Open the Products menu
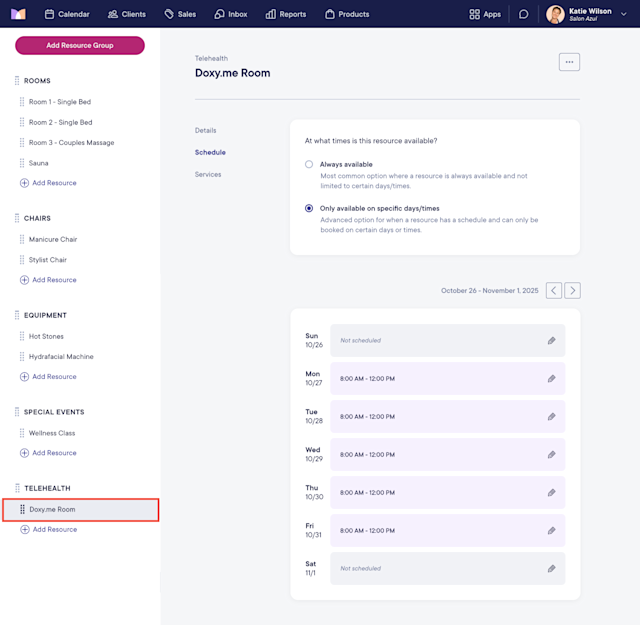Viewport: 640px width, 625px height. point(347,14)
